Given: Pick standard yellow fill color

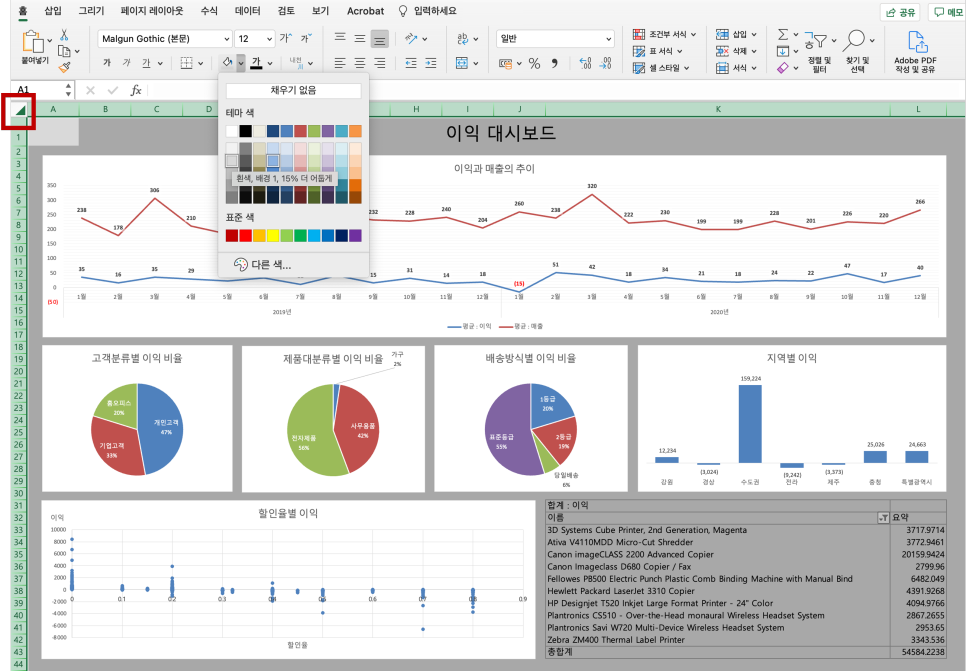Looking at the screenshot, I should click(x=273, y=235).
